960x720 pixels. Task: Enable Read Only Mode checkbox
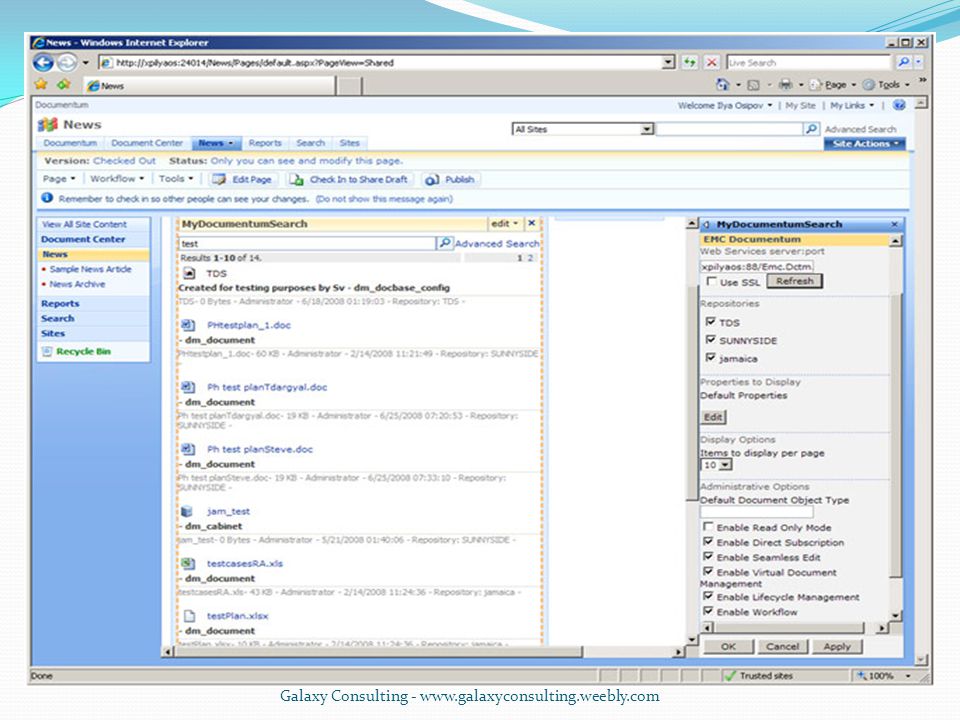tap(708, 527)
